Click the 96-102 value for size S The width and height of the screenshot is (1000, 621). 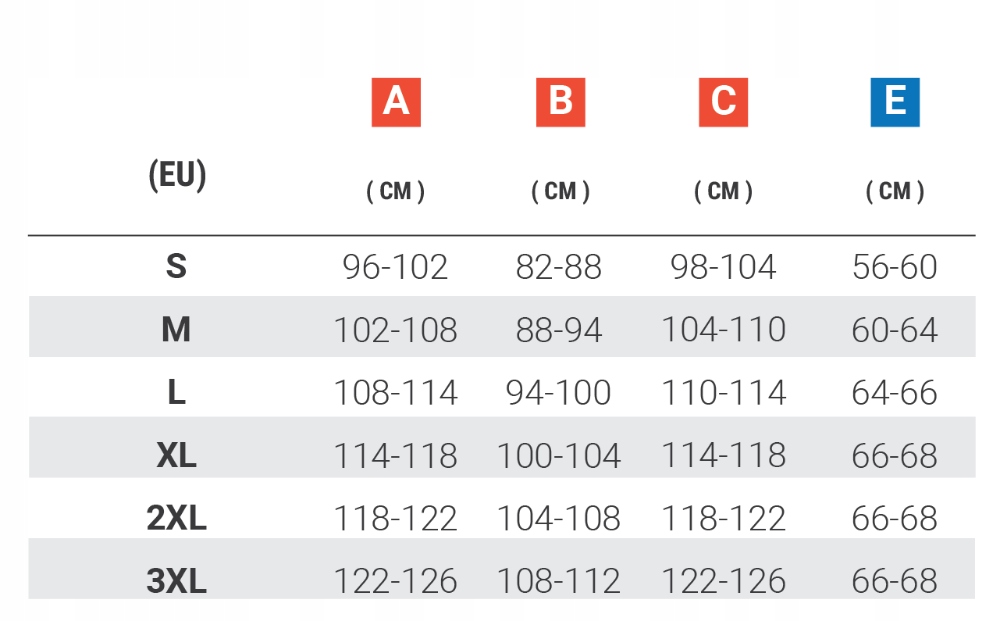click(x=395, y=267)
